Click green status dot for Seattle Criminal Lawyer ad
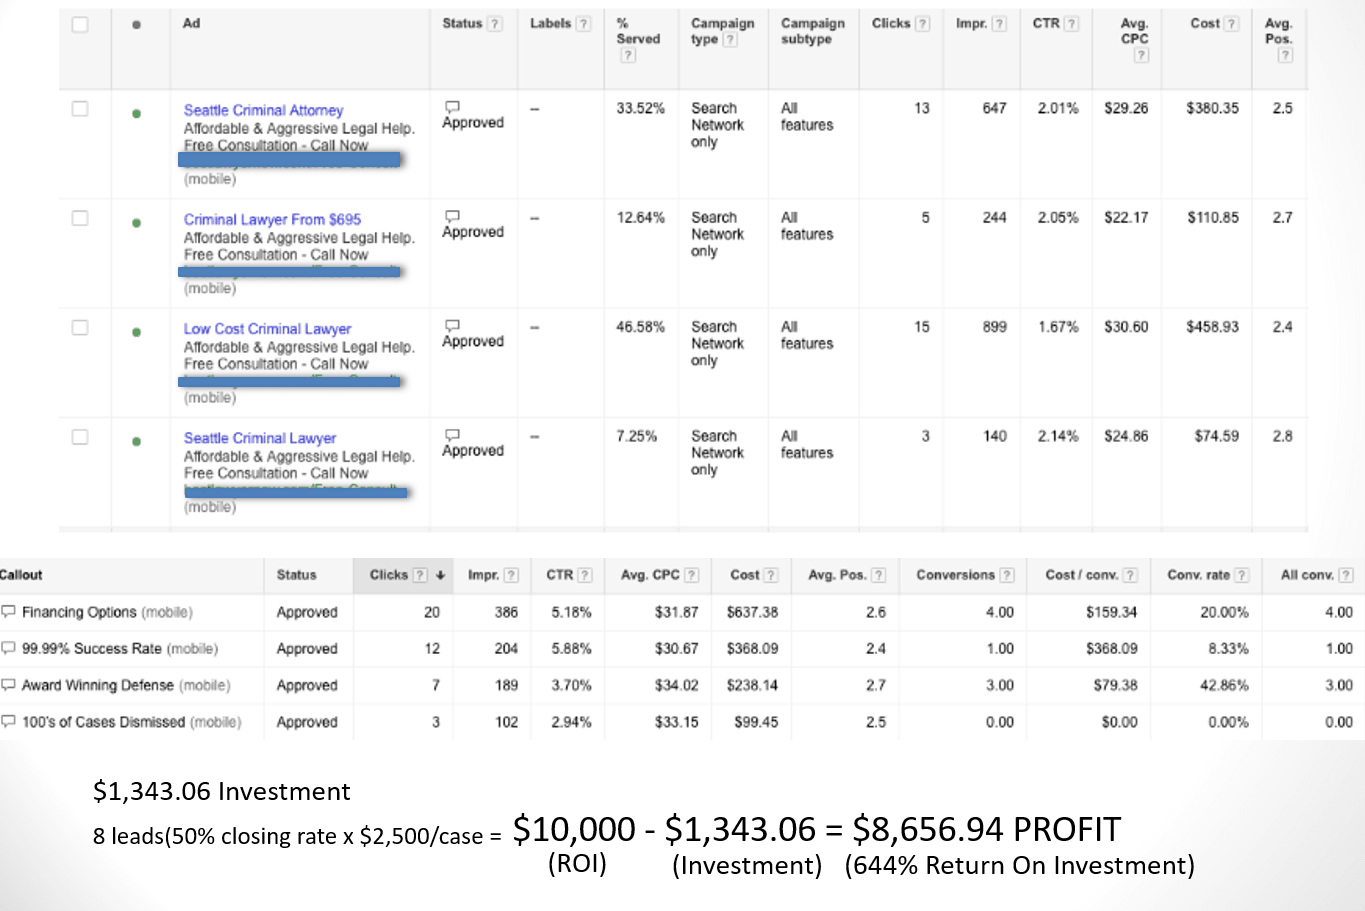Screen dimensions: 1365x911 (136, 441)
